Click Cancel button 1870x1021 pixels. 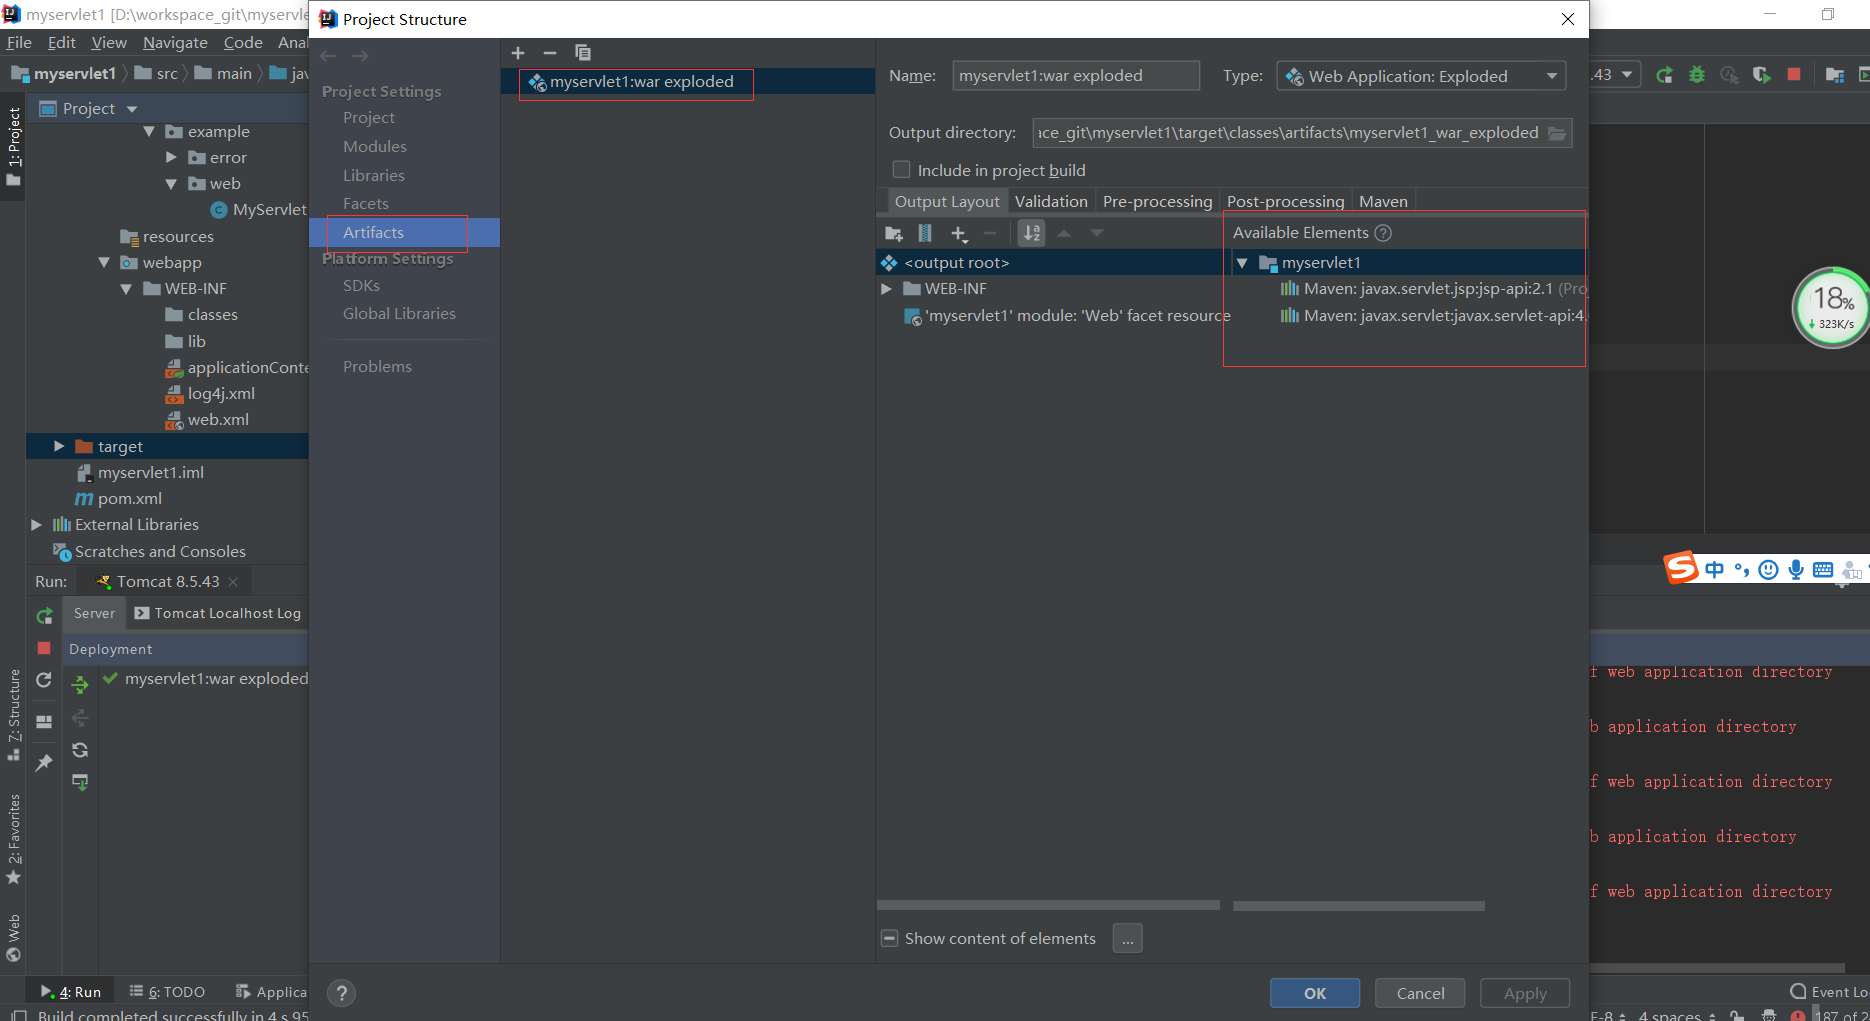tap(1420, 993)
